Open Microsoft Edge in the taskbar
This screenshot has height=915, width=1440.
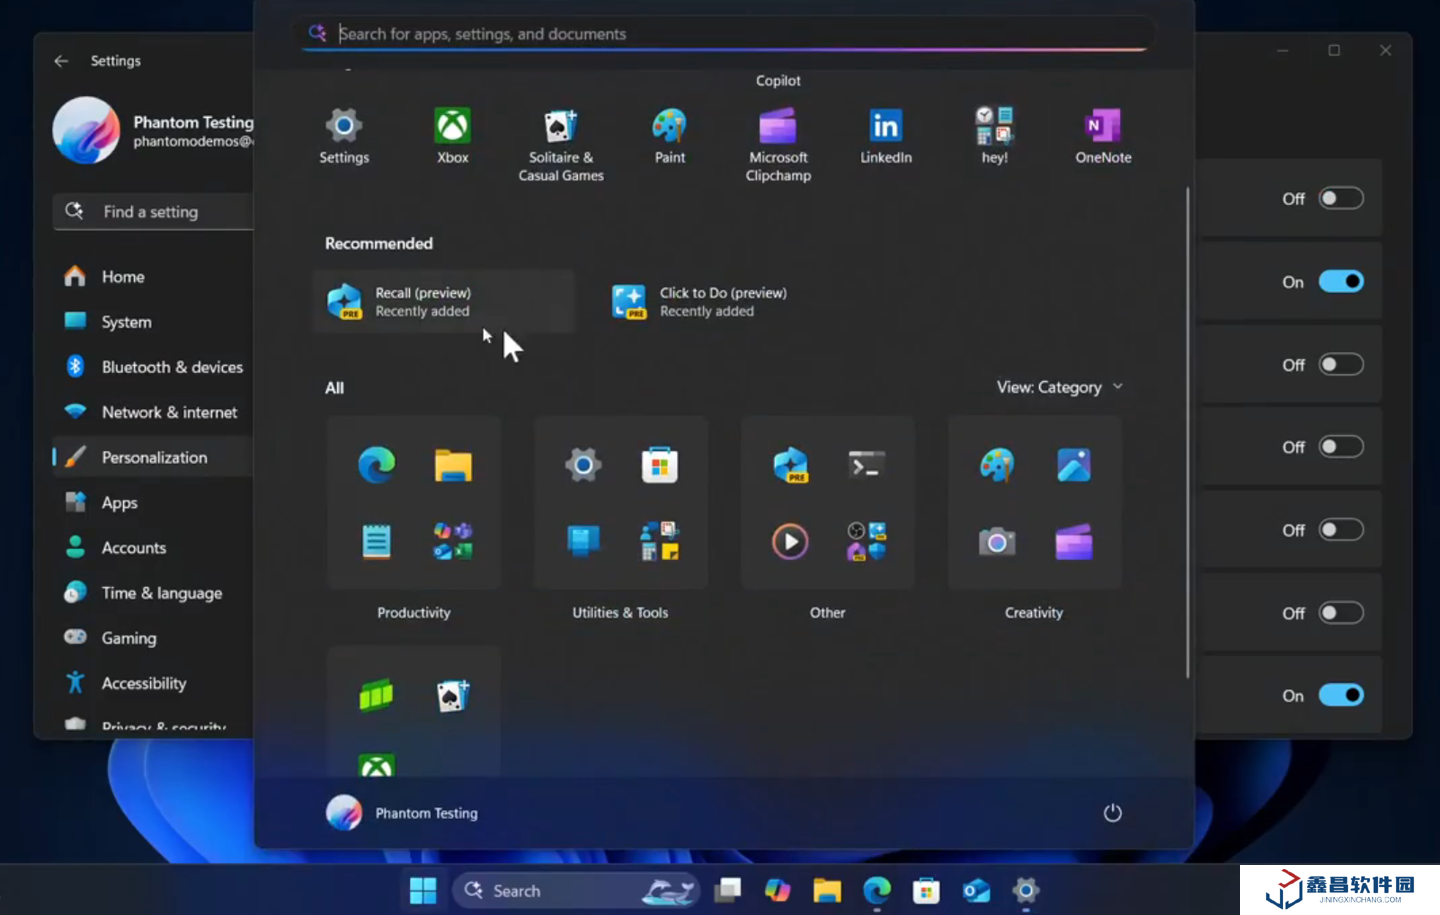pyautogui.click(x=877, y=890)
